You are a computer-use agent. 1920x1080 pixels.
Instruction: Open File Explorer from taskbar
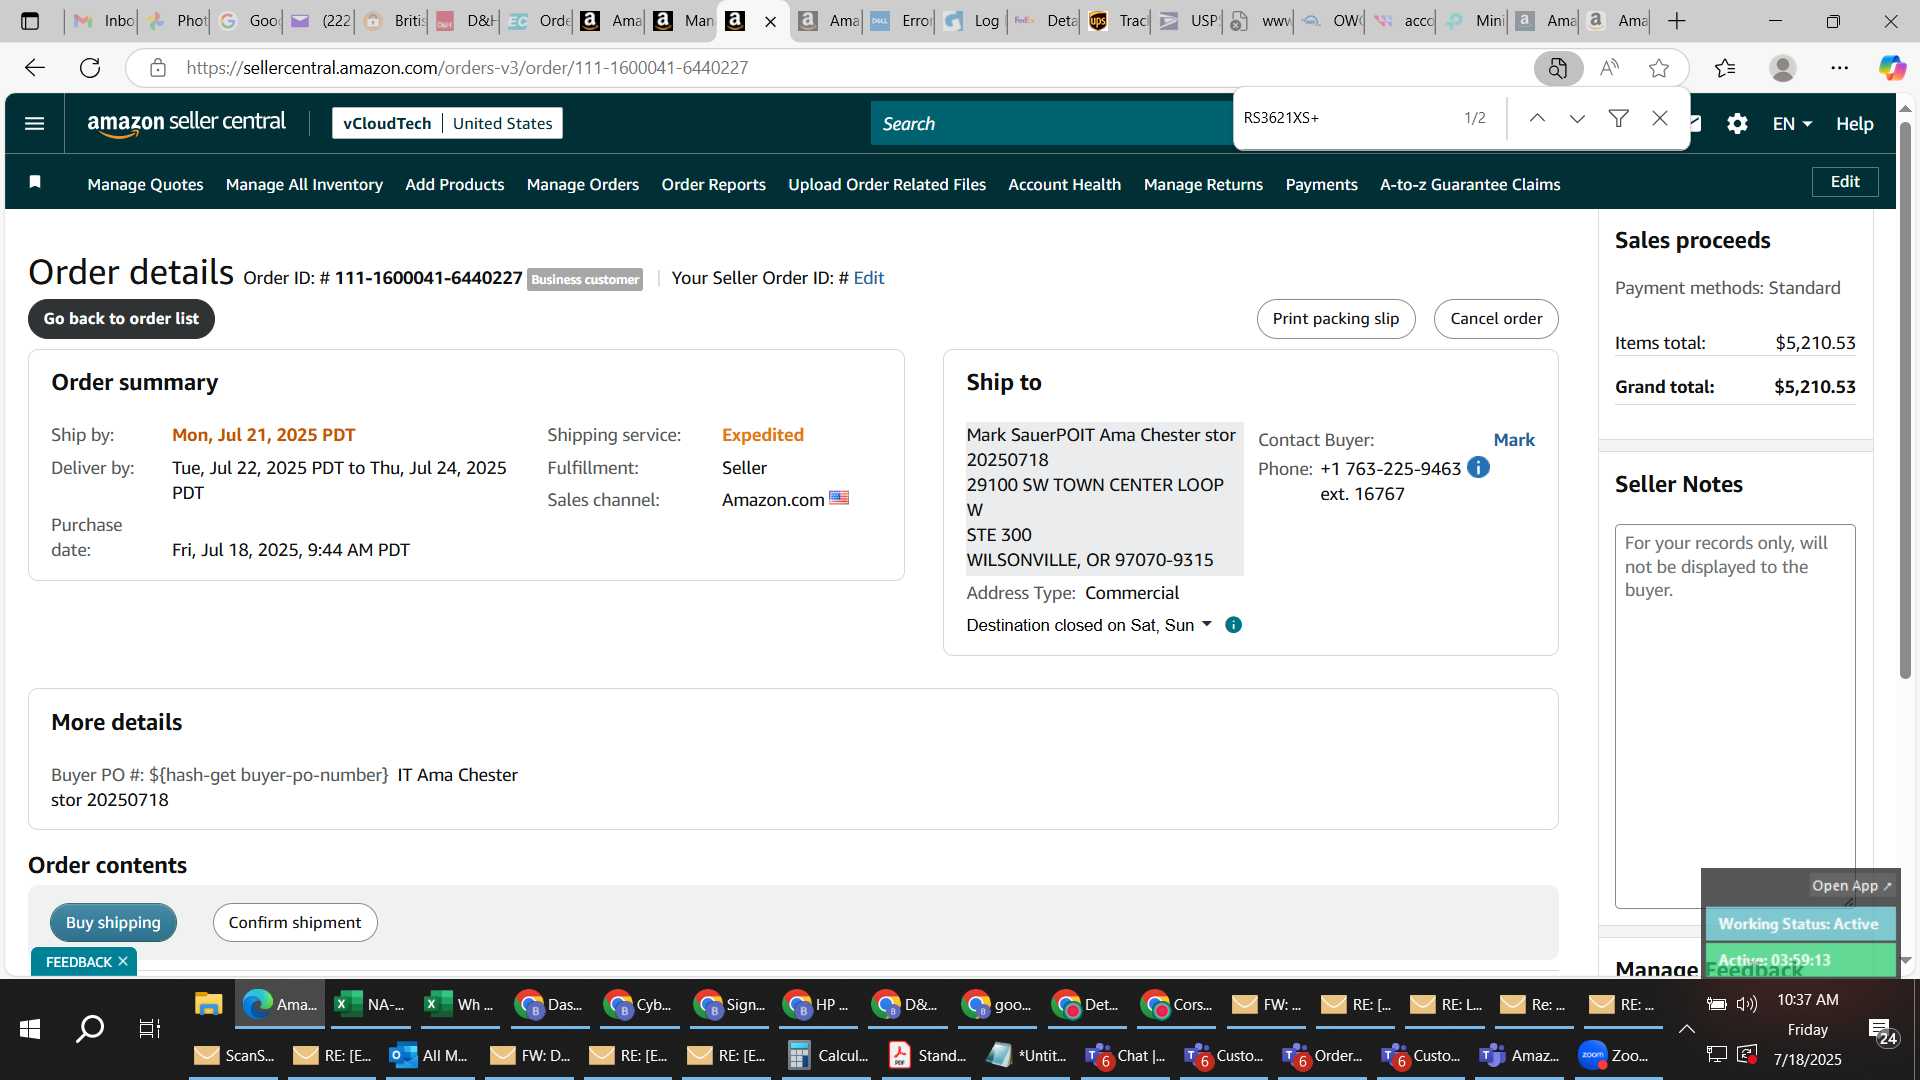[x=208, y=1004]
